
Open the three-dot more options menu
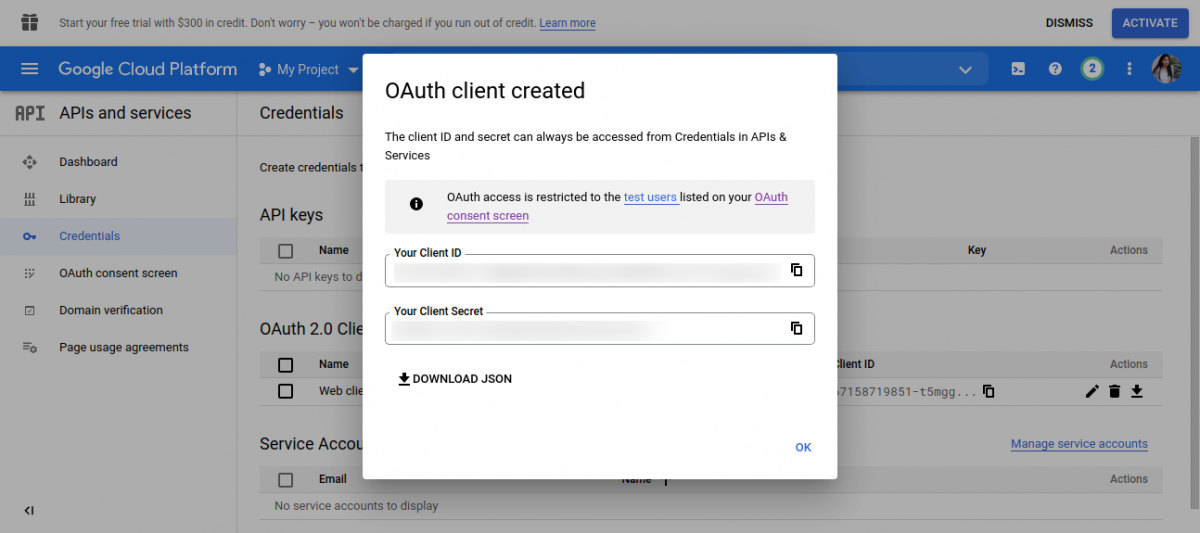1130,69
